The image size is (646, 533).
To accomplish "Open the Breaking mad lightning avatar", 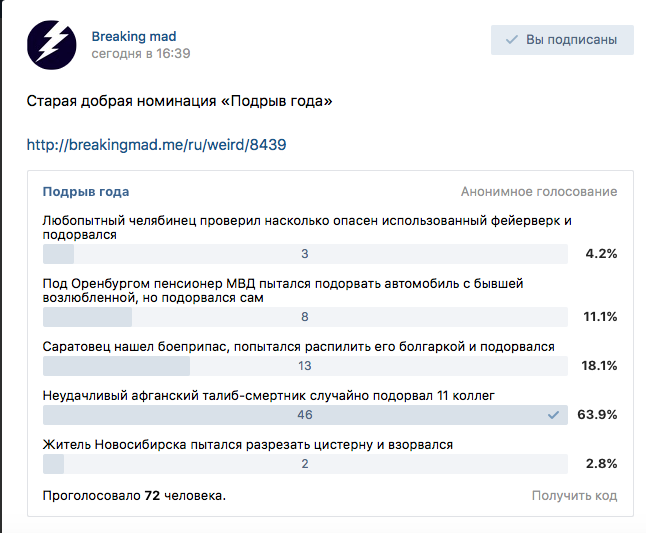I will coord(51,45).
